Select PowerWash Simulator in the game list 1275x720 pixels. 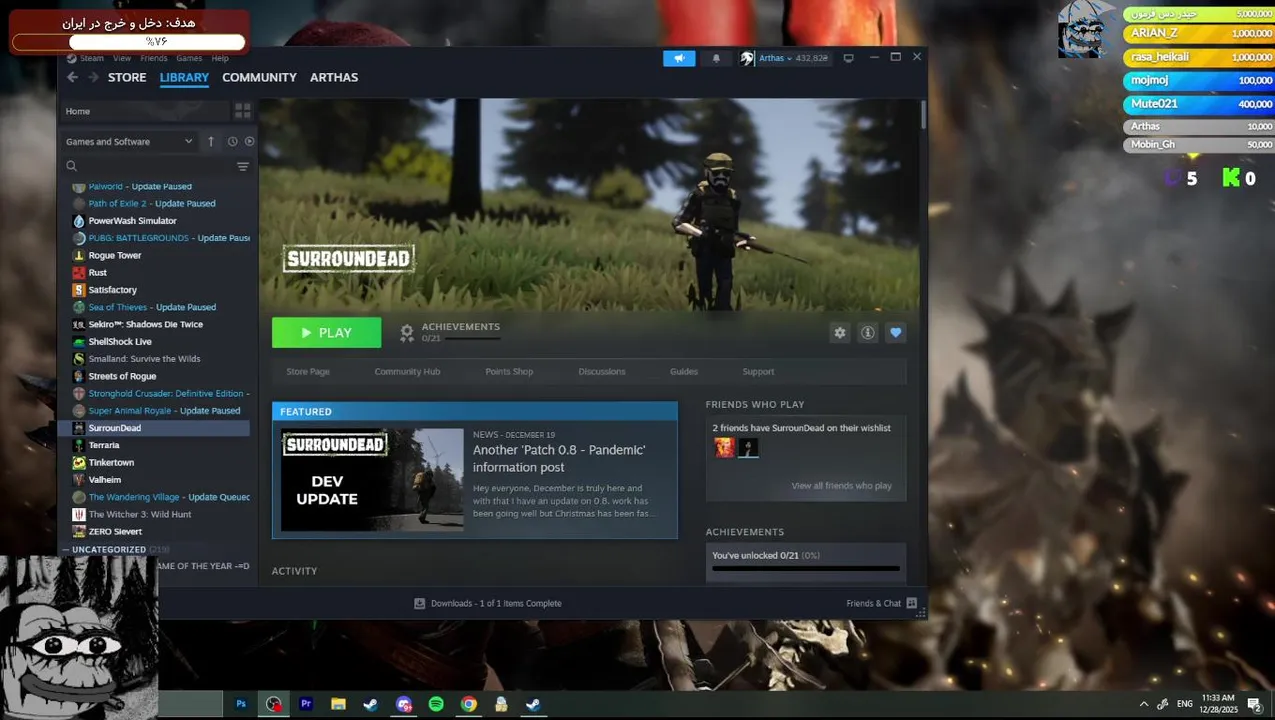pos(132,221)
